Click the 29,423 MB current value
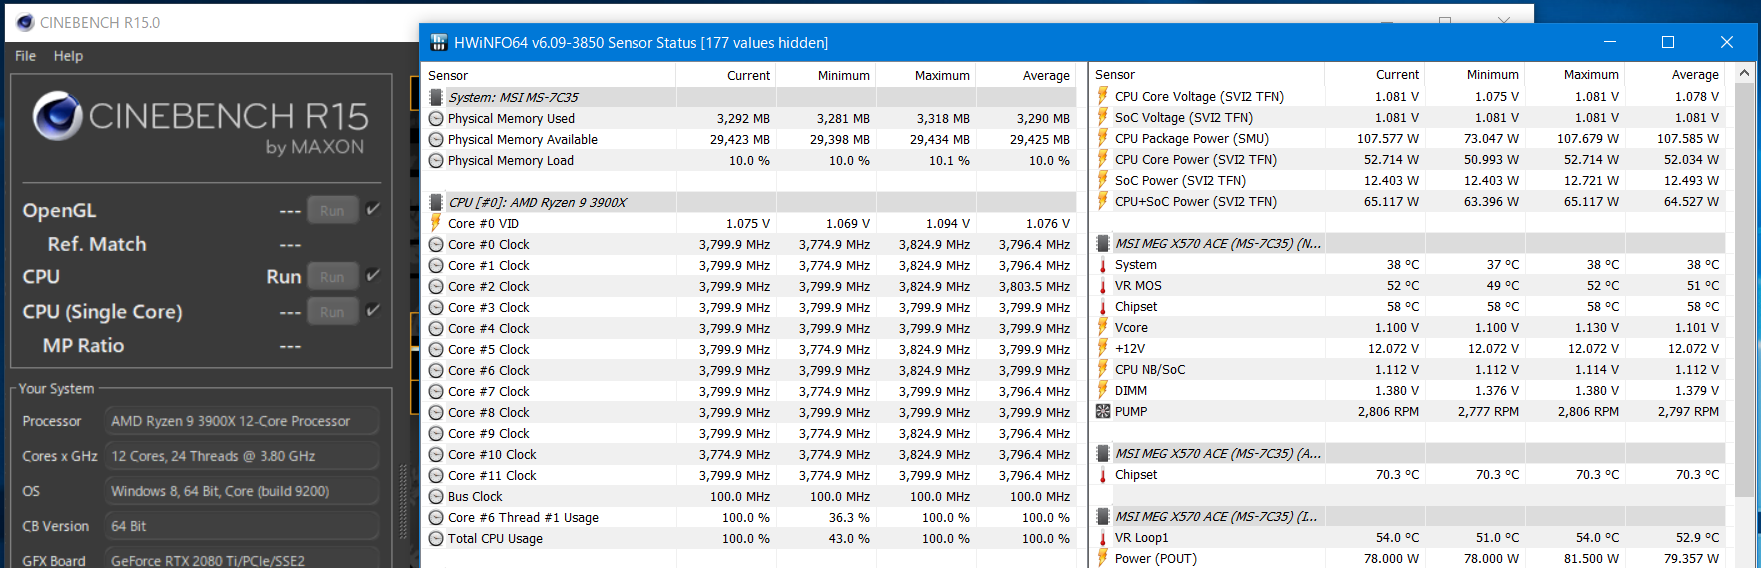 click(740, 139)
